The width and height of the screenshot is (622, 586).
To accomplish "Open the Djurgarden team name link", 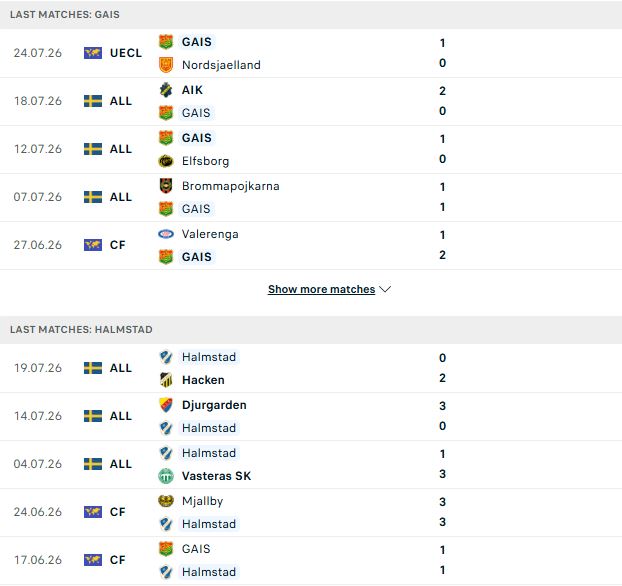I will [214, 405].
